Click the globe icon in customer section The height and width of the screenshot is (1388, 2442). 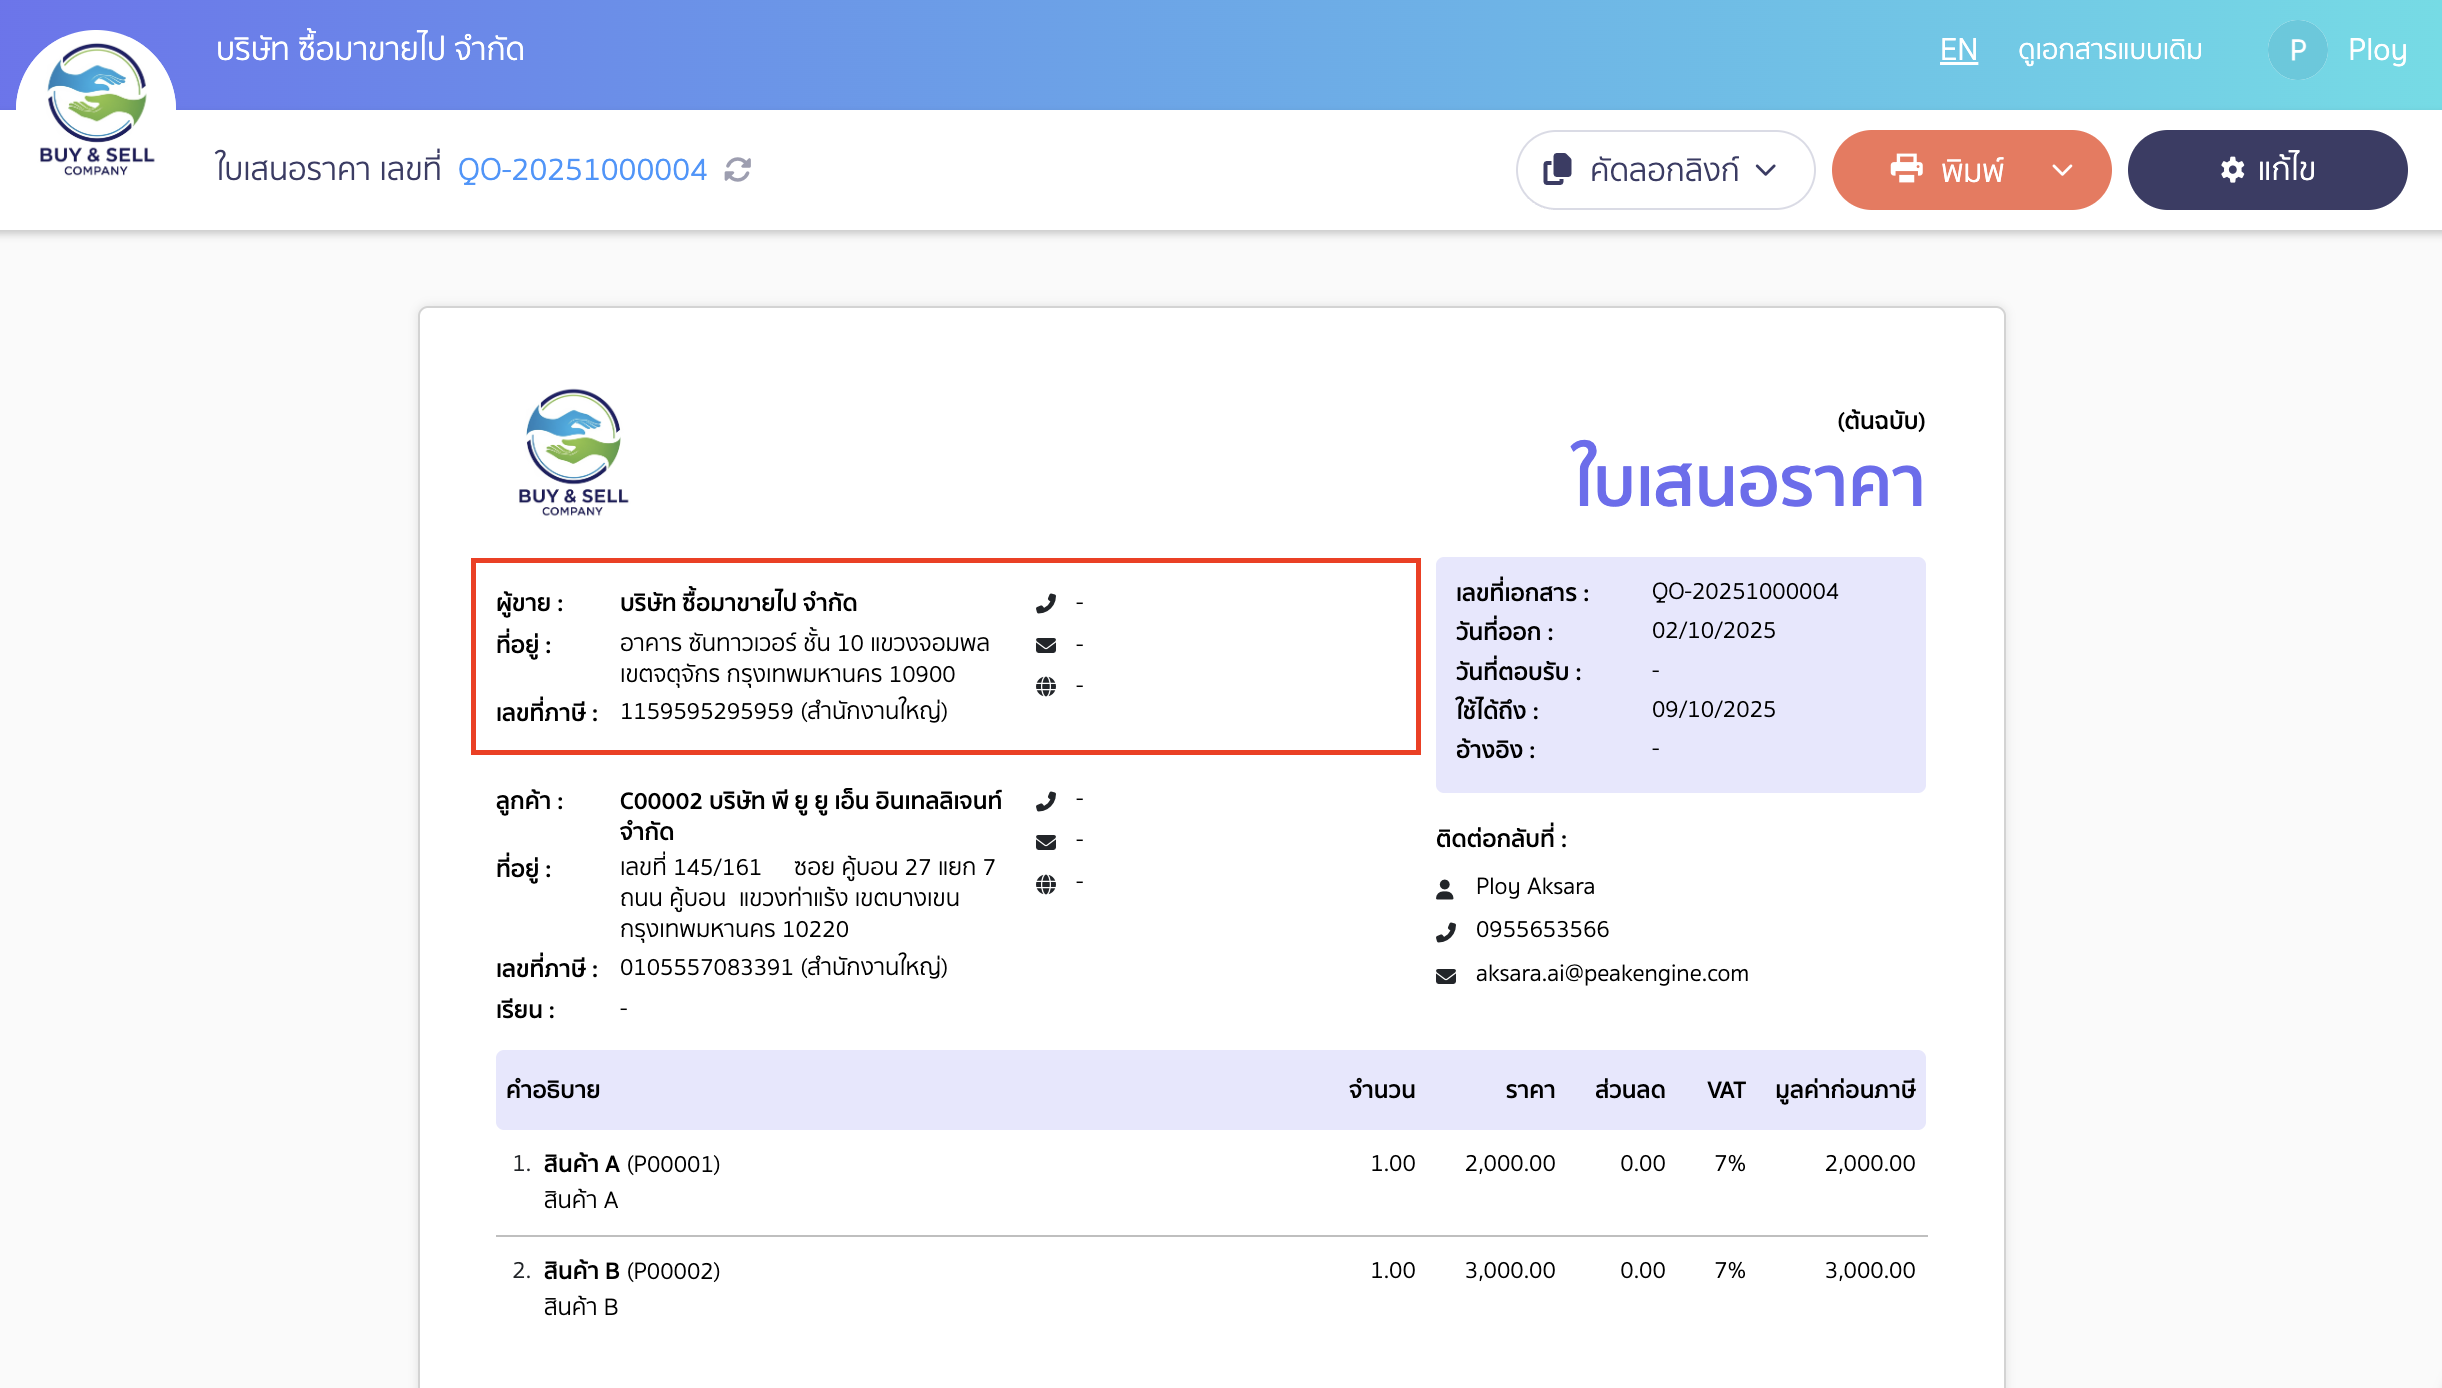pyautogui.click(x=1046, y=882)
